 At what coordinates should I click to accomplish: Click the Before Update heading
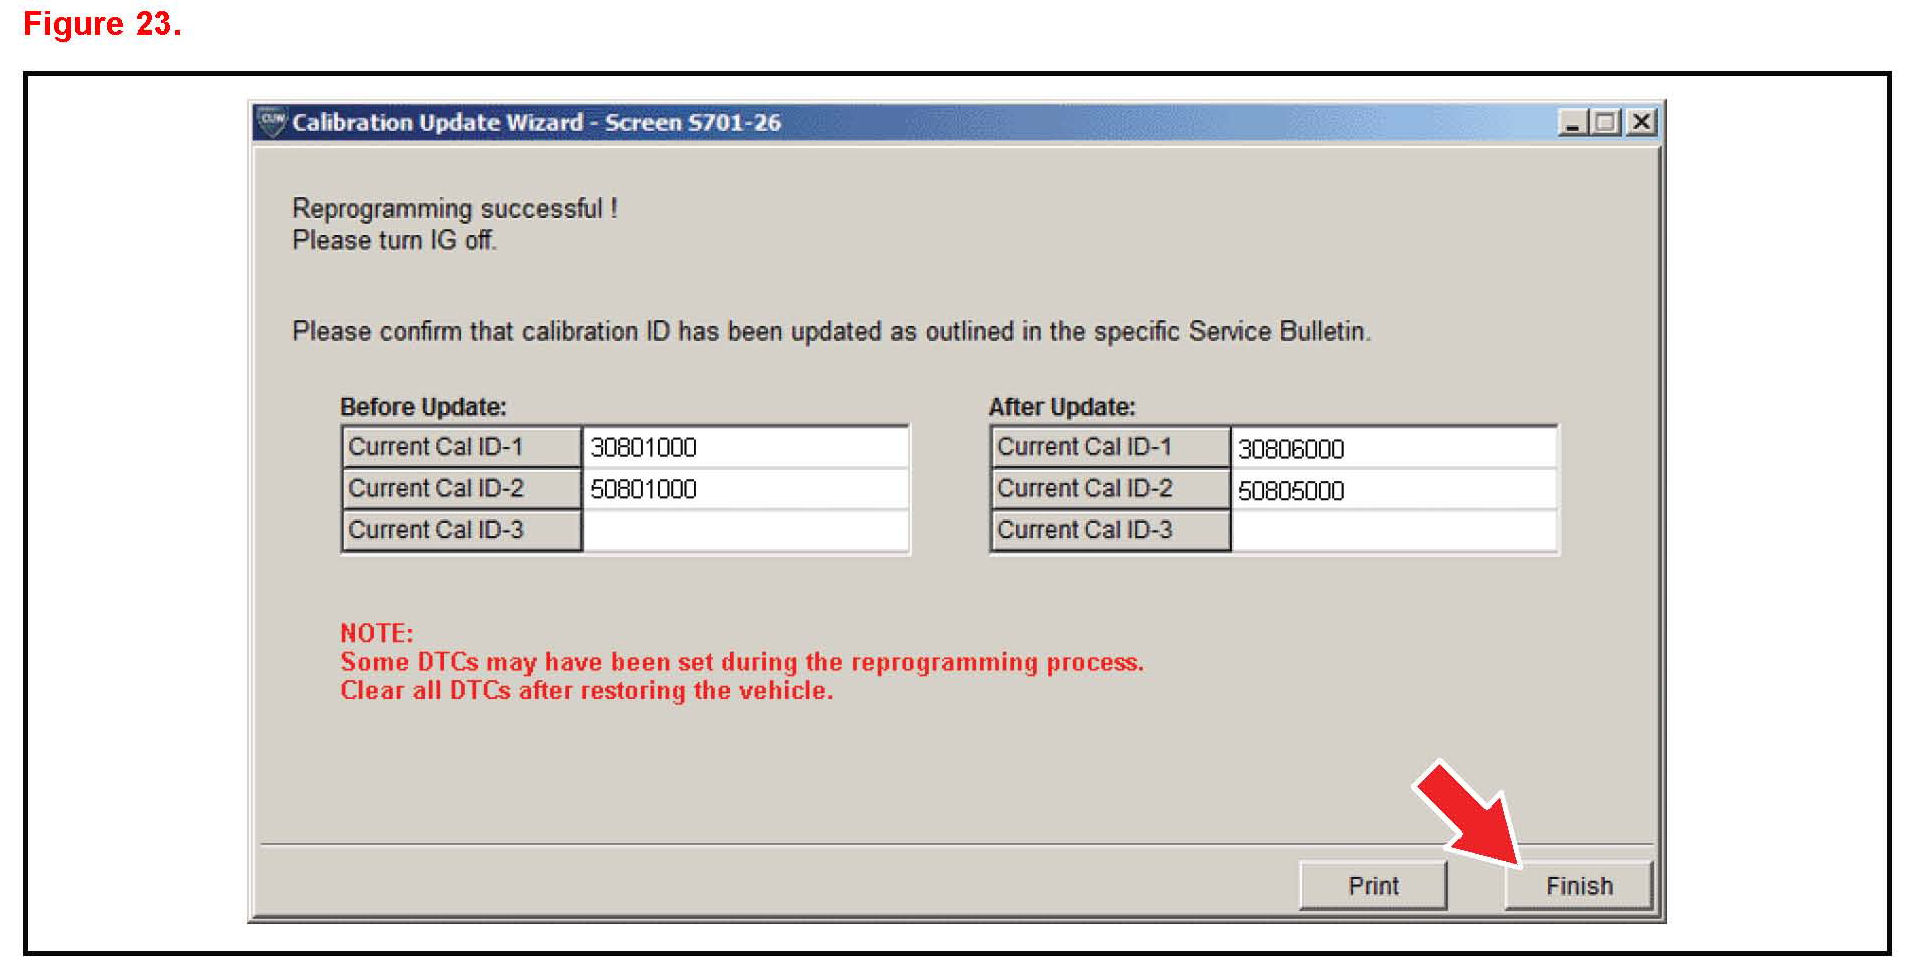click(x=423, y=407)
